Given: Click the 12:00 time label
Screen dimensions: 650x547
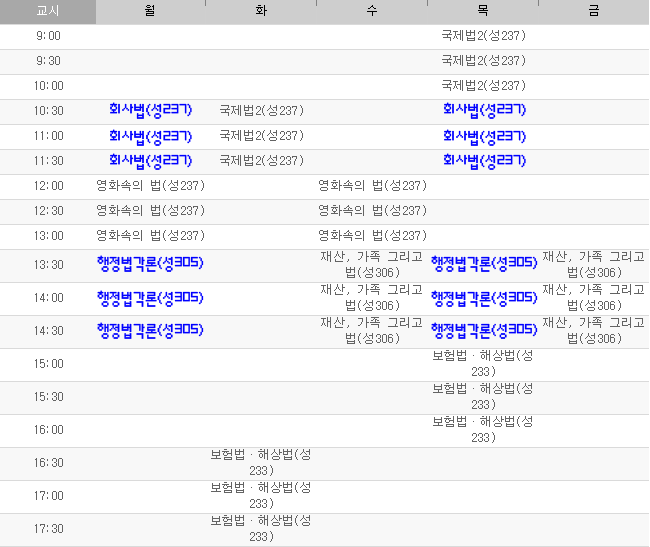Looking at the screenshot, I should pyautogui.click(x=49, y=186).
